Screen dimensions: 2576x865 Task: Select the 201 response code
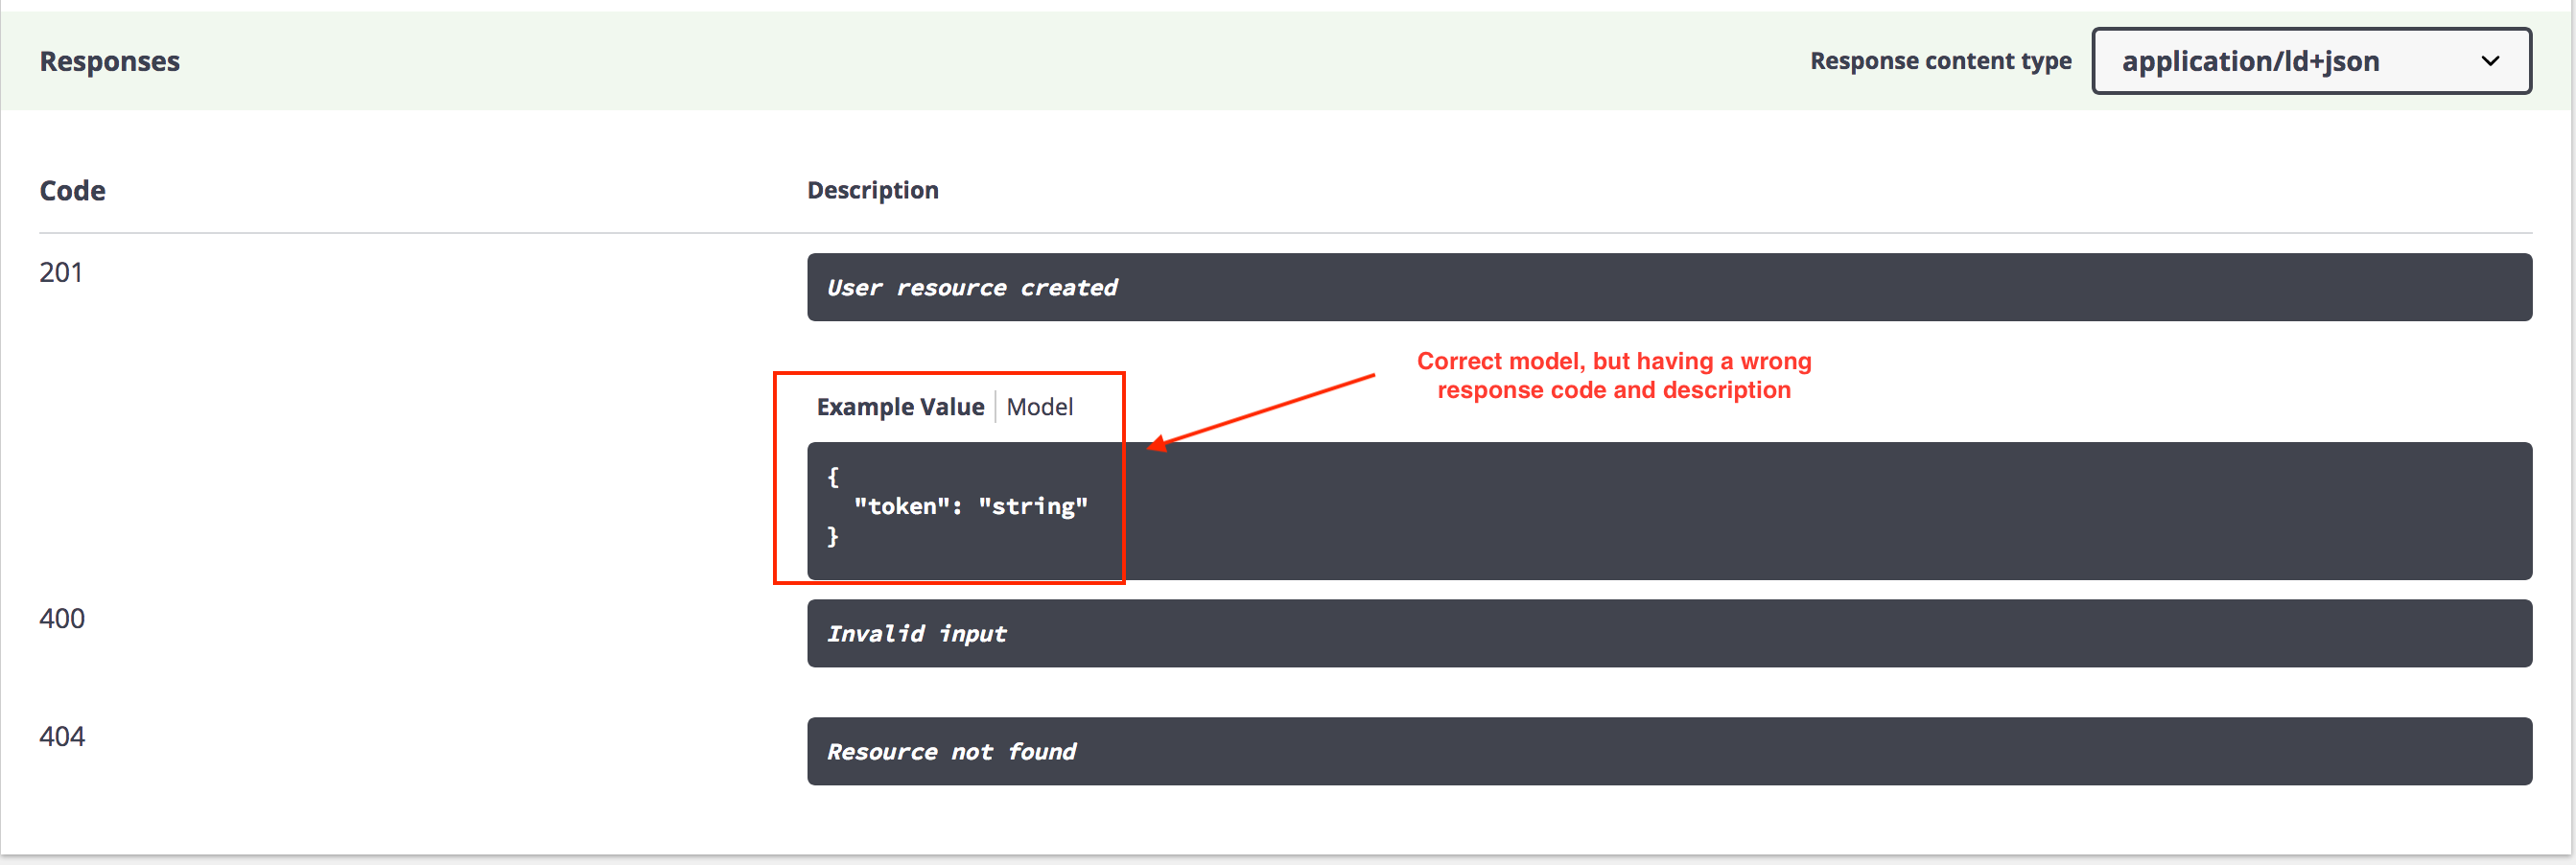60,272
